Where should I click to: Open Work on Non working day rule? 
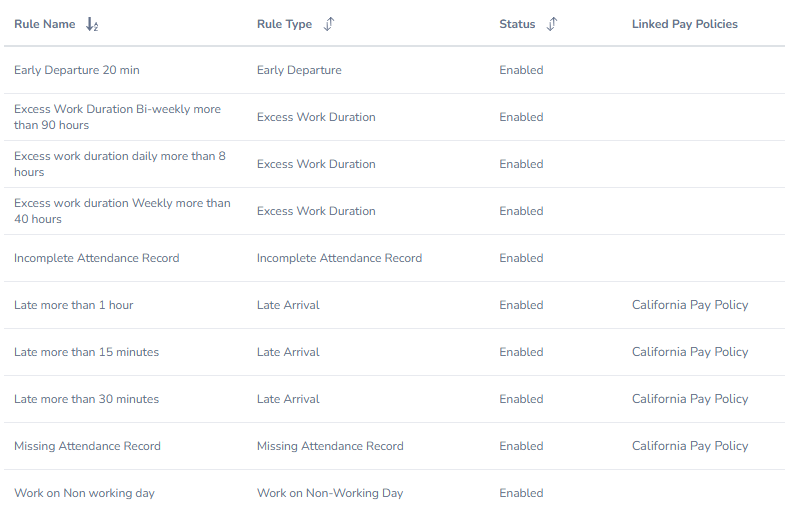tap(84, 493)
